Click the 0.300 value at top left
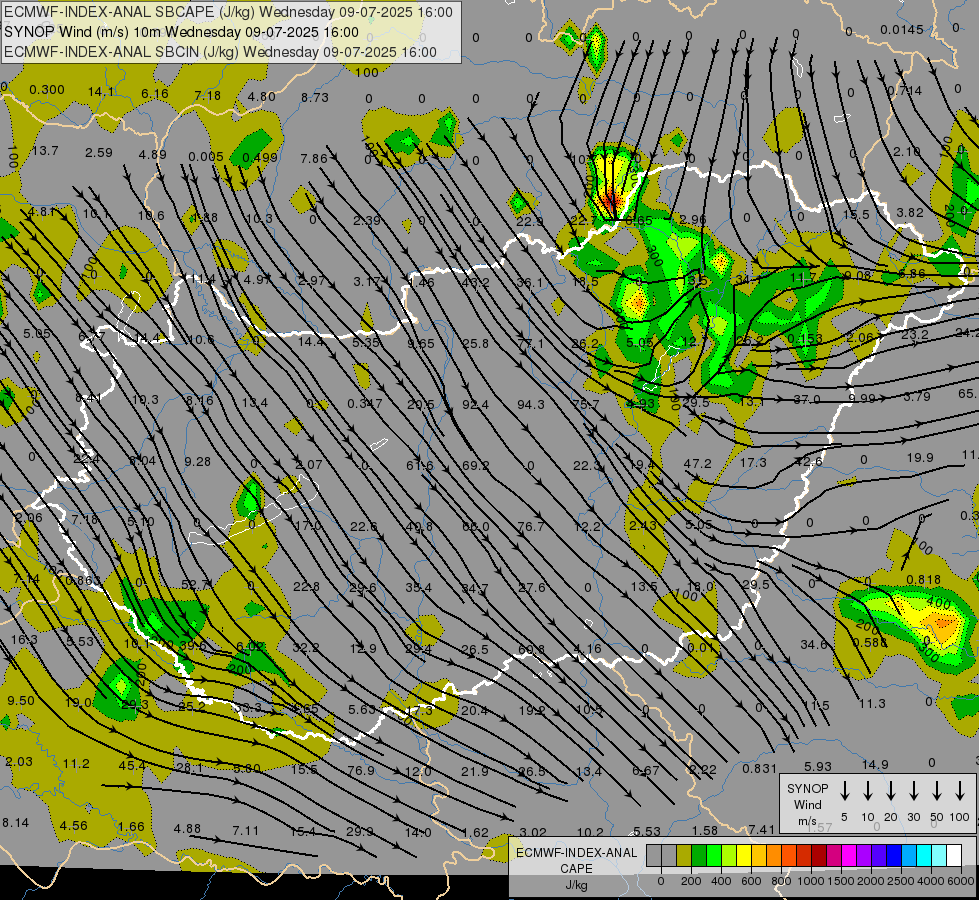 (47, 89)
